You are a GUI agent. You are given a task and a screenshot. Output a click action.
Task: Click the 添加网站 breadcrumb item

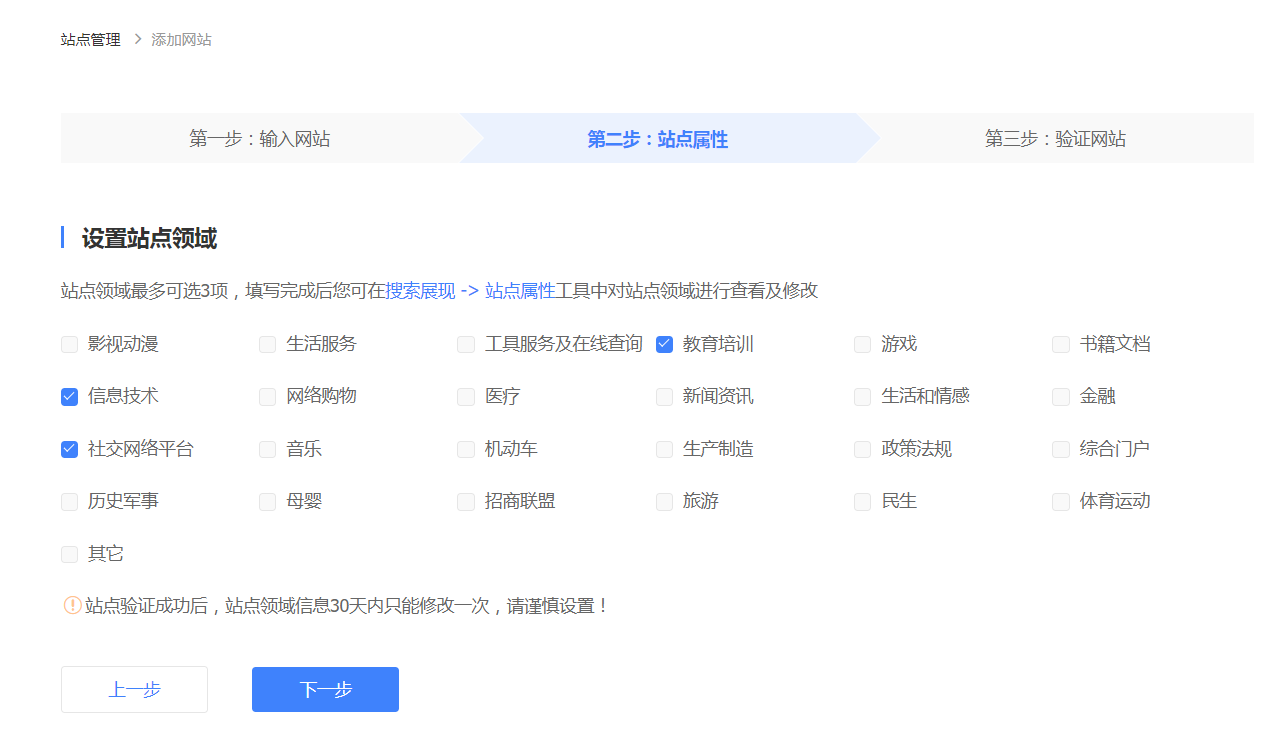181,40
